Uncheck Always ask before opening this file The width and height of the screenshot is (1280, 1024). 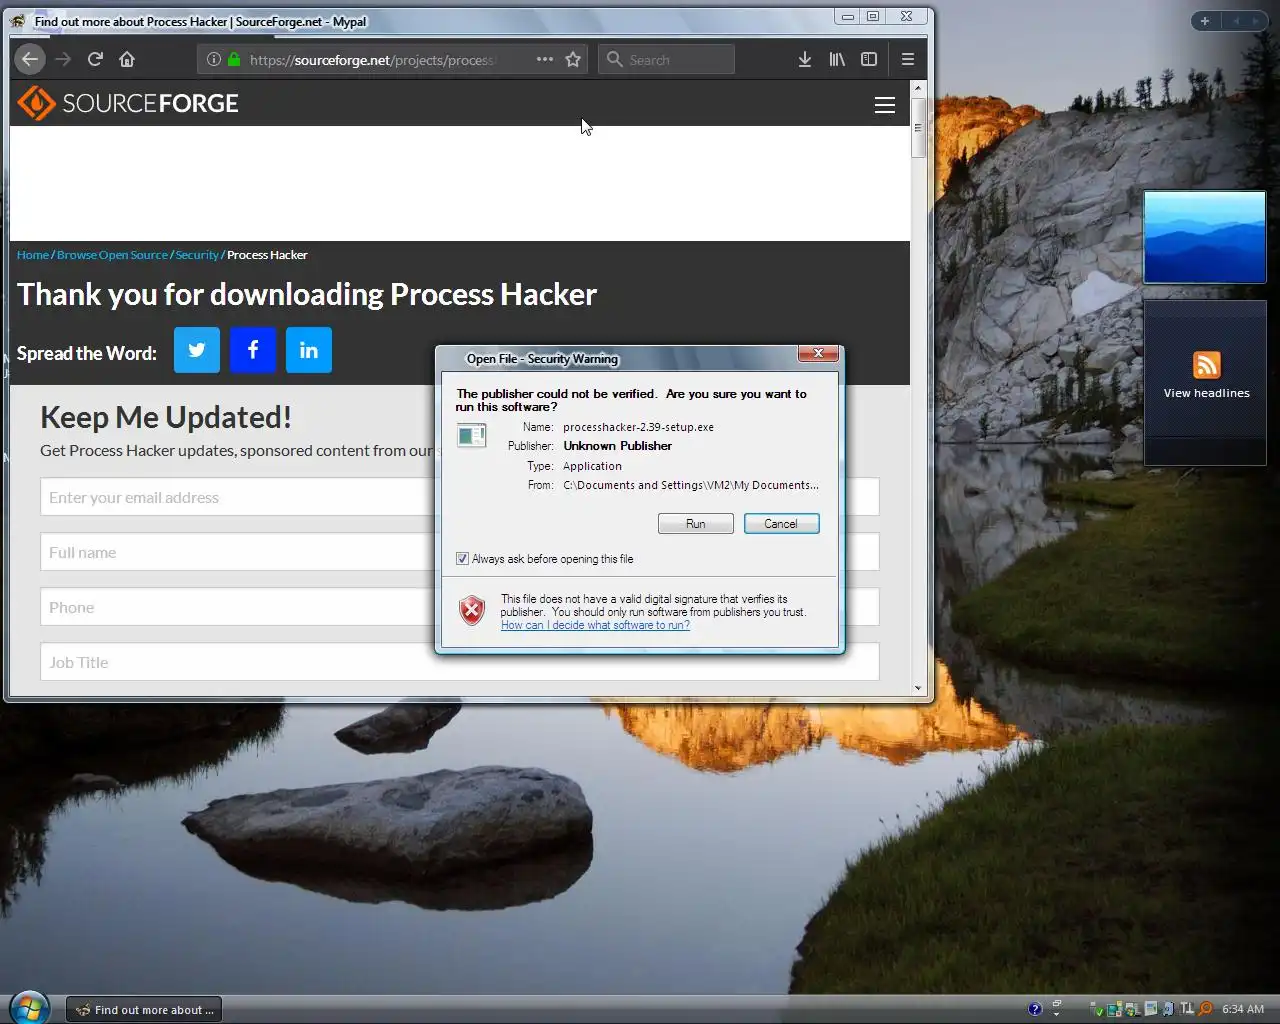462,559
